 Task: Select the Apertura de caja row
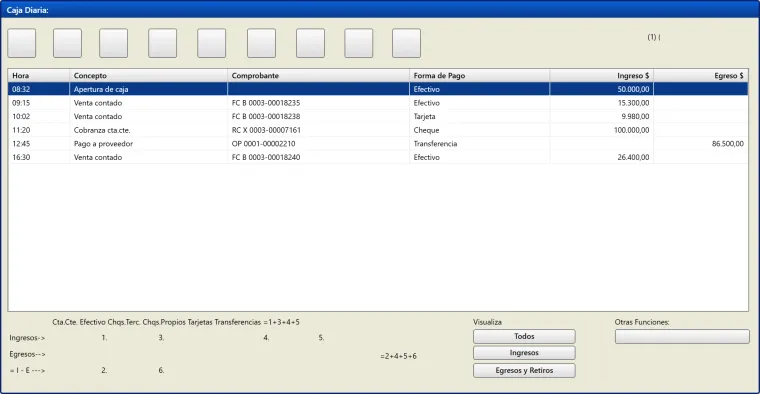click(378, 89)
